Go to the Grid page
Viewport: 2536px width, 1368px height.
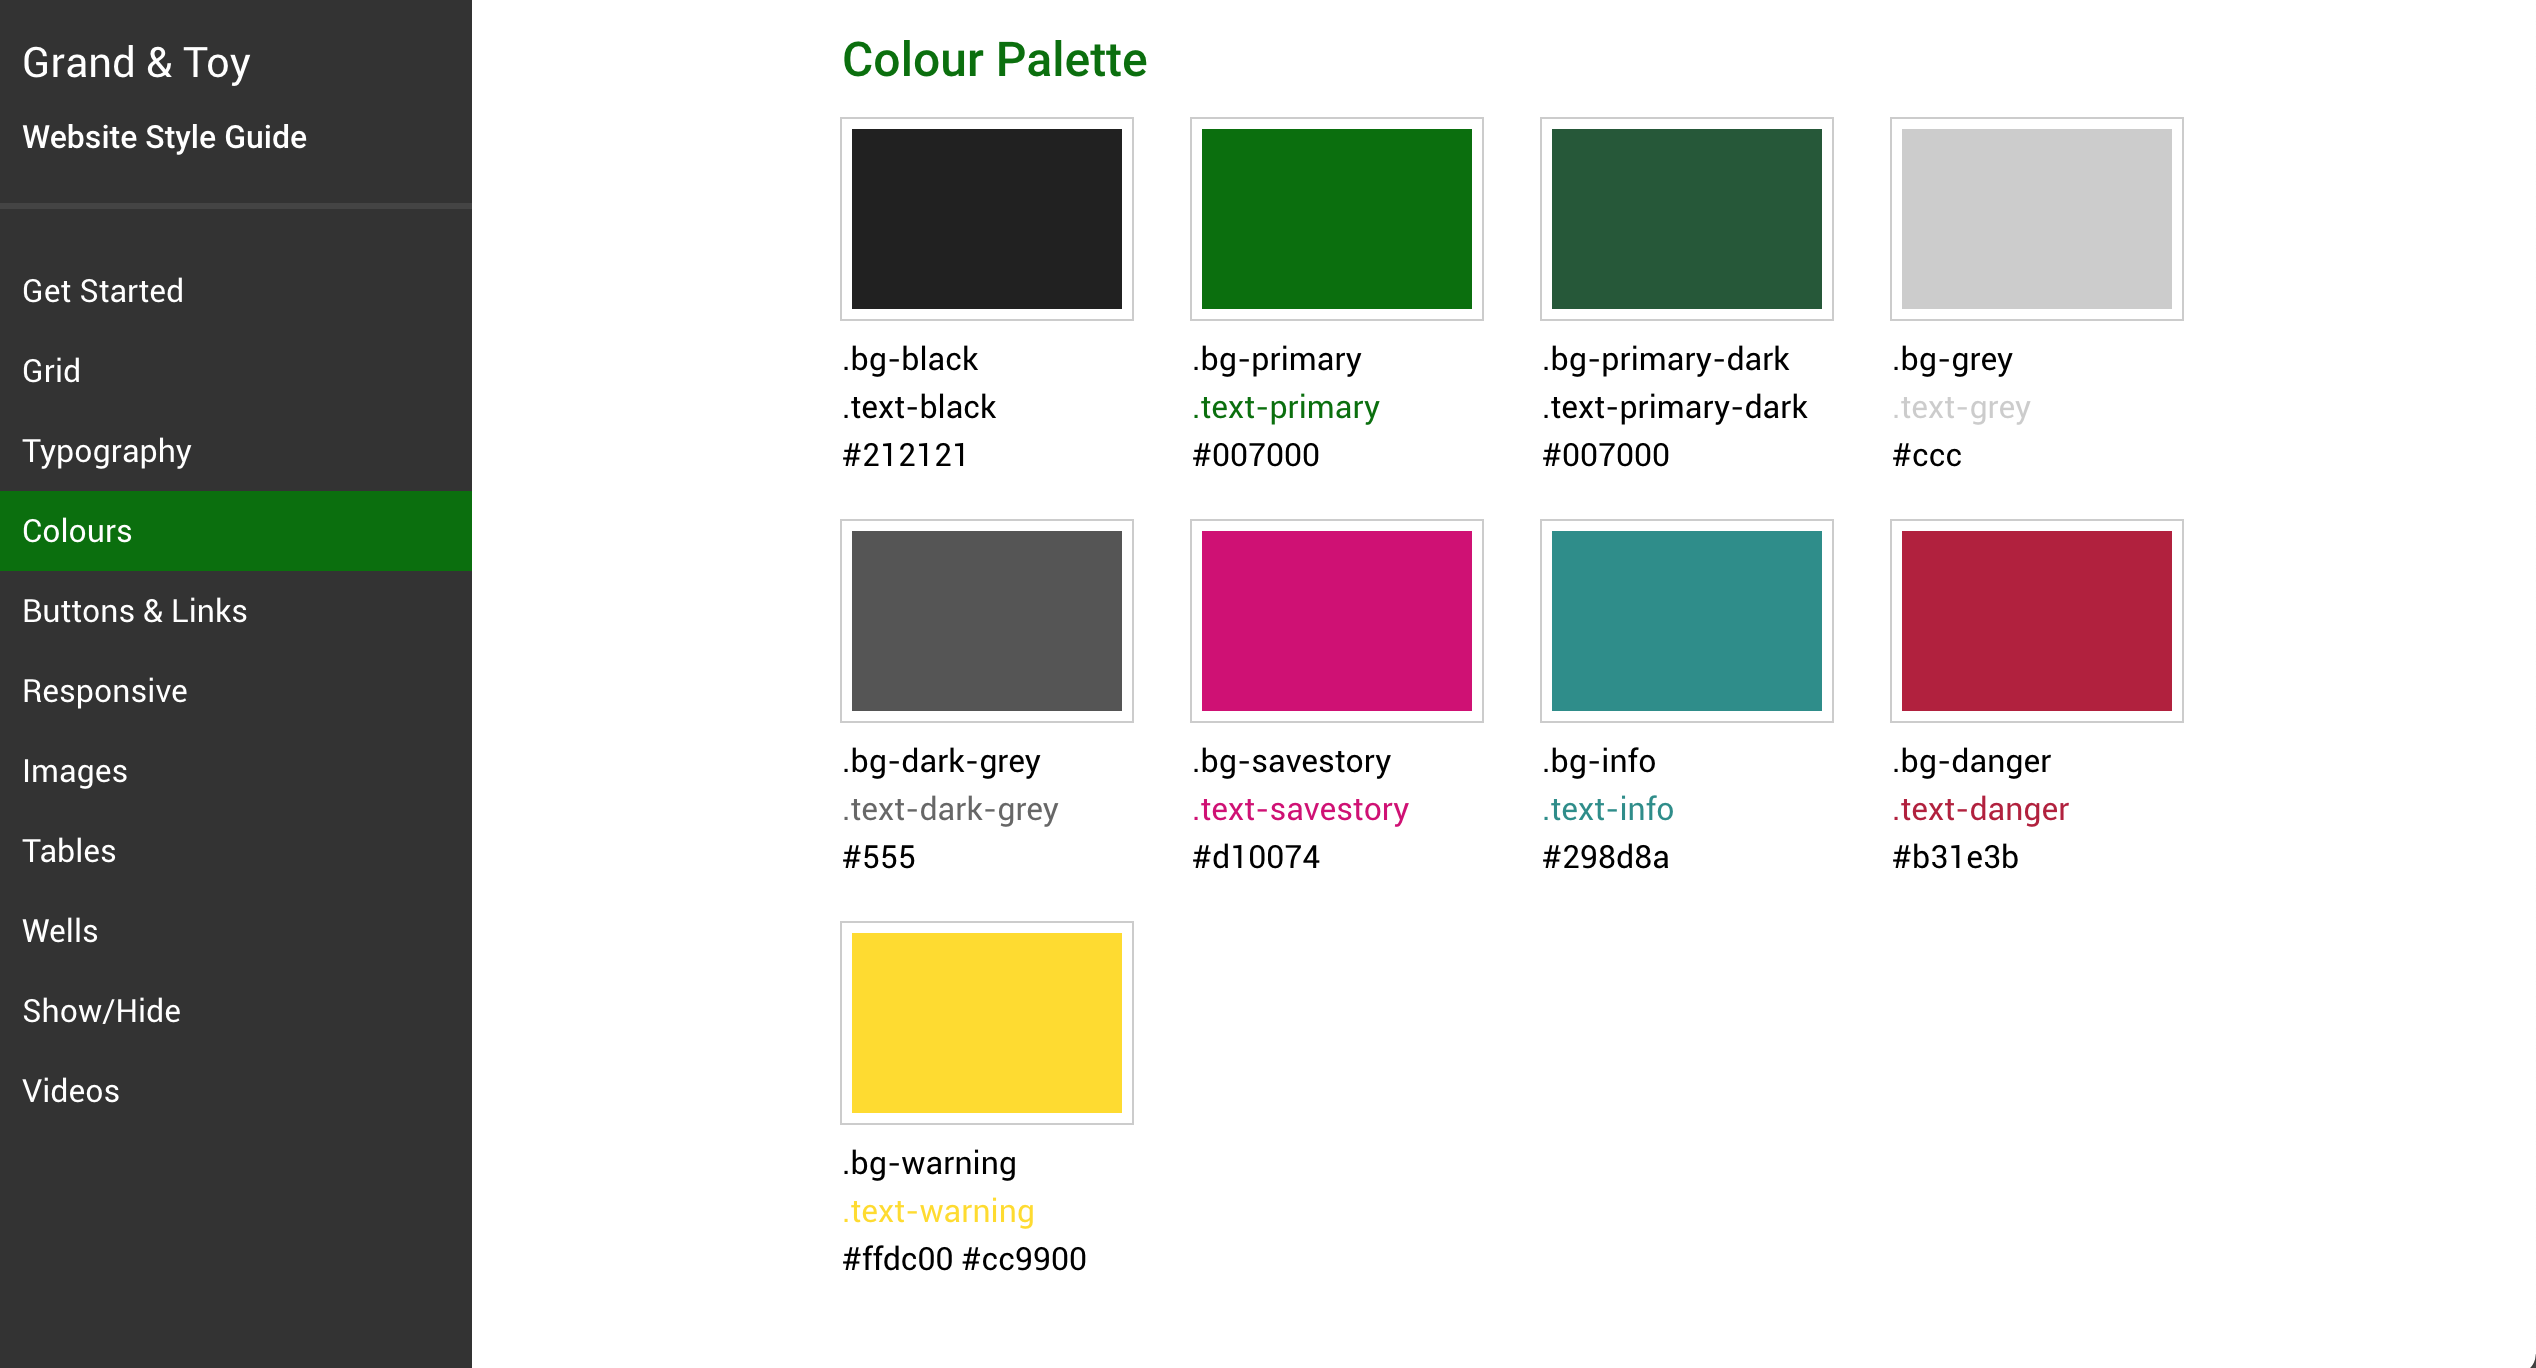[x=52, y=371]
